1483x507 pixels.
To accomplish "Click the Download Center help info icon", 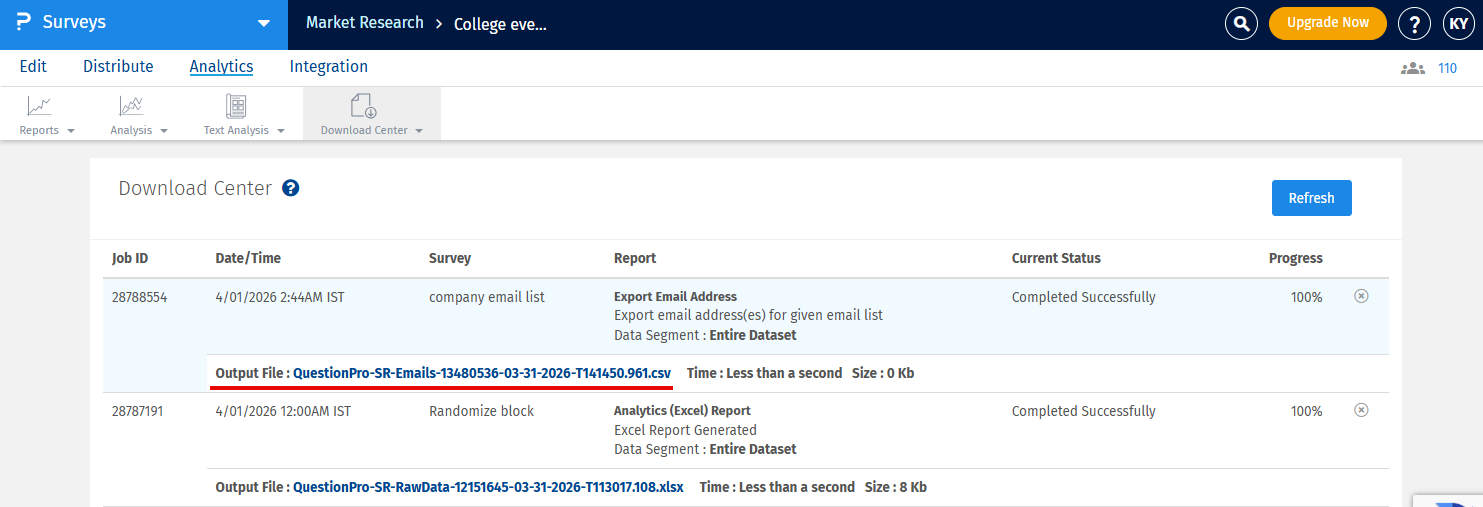I will pos(291,188).
